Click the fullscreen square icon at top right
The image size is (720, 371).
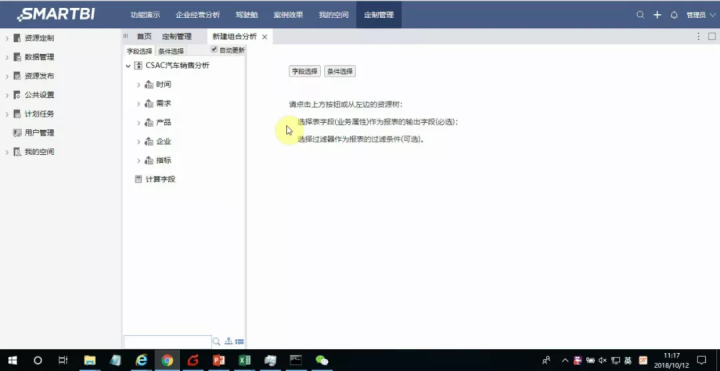[x=712, y=36]
